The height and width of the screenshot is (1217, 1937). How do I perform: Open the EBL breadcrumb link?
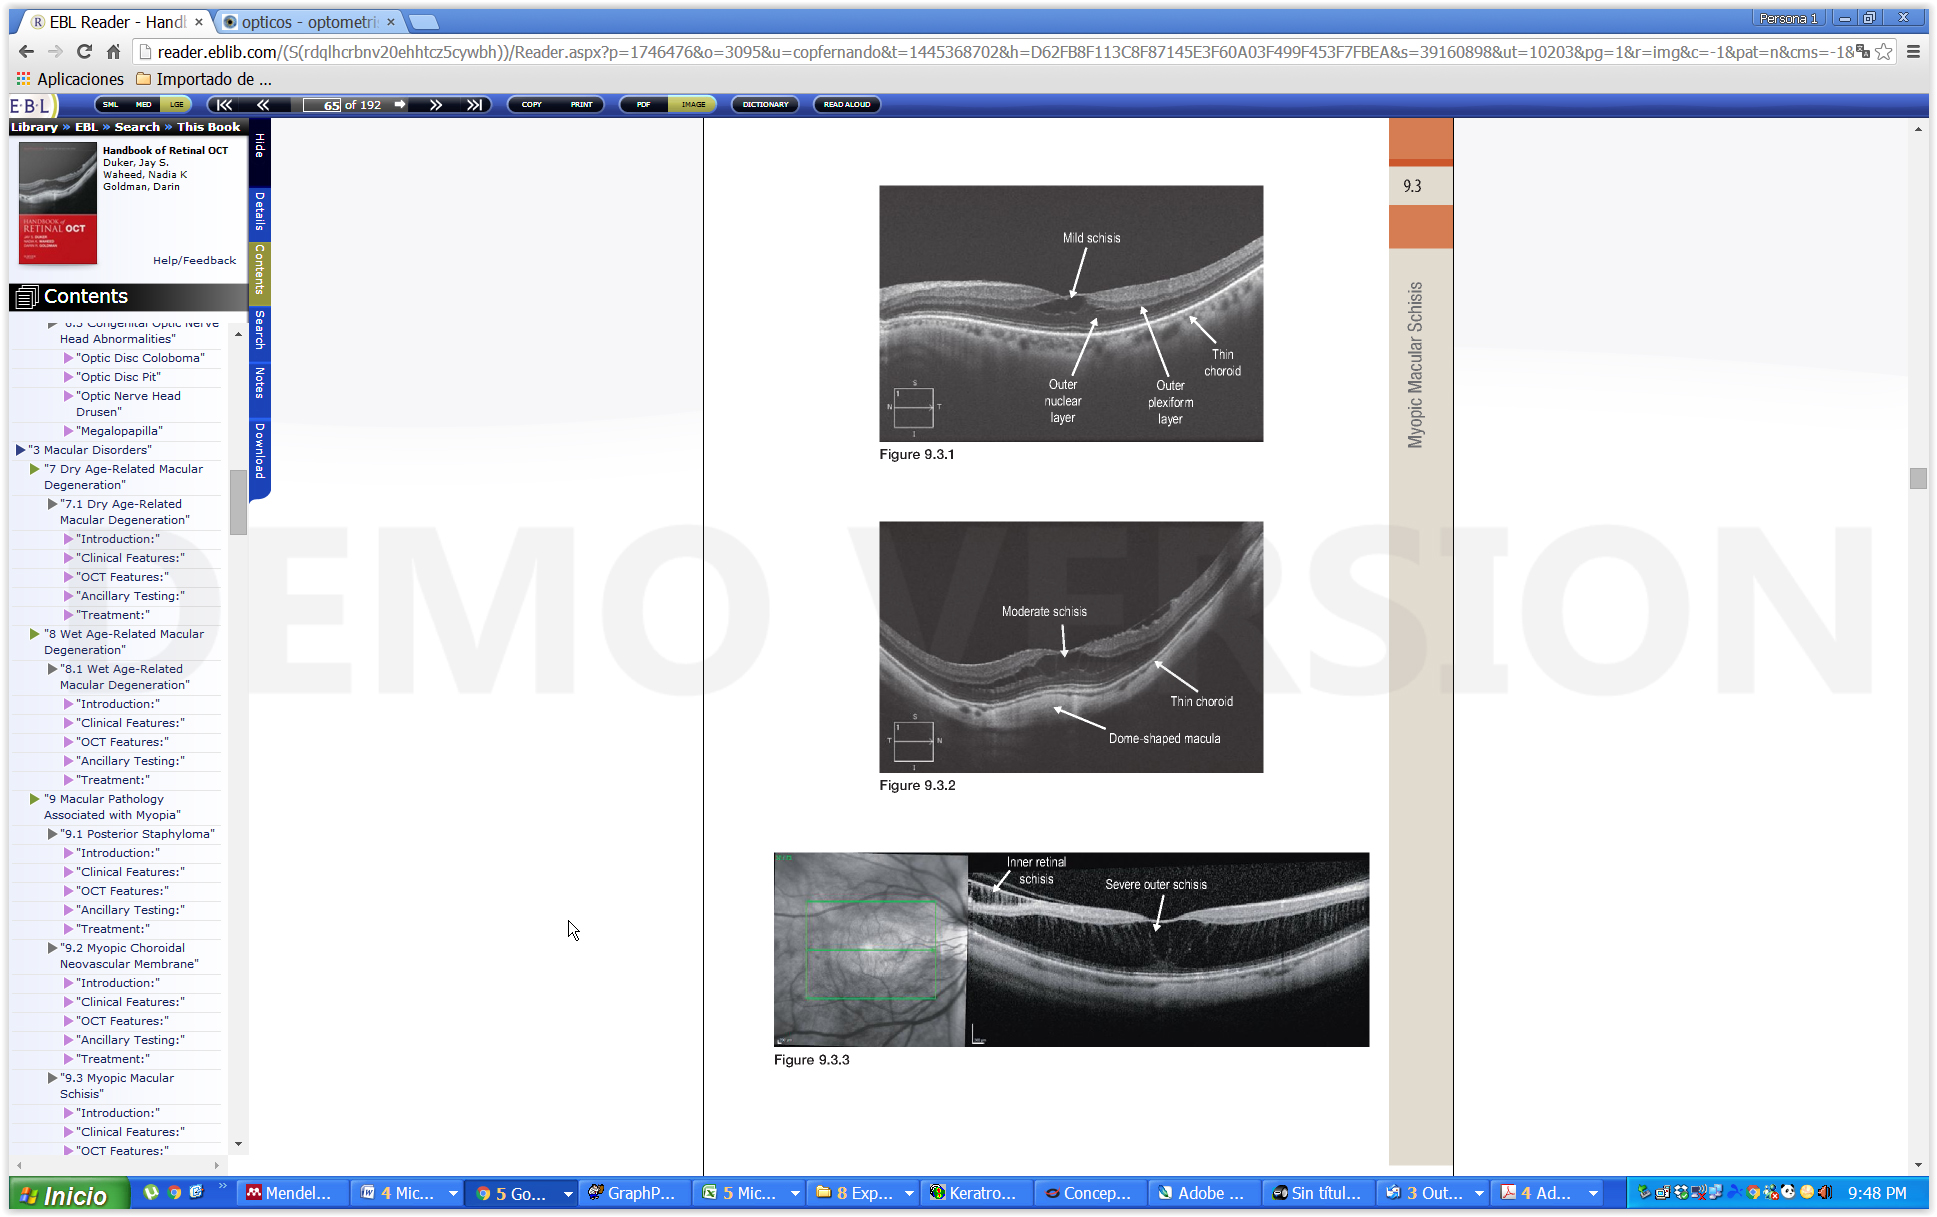pos(86,127)
